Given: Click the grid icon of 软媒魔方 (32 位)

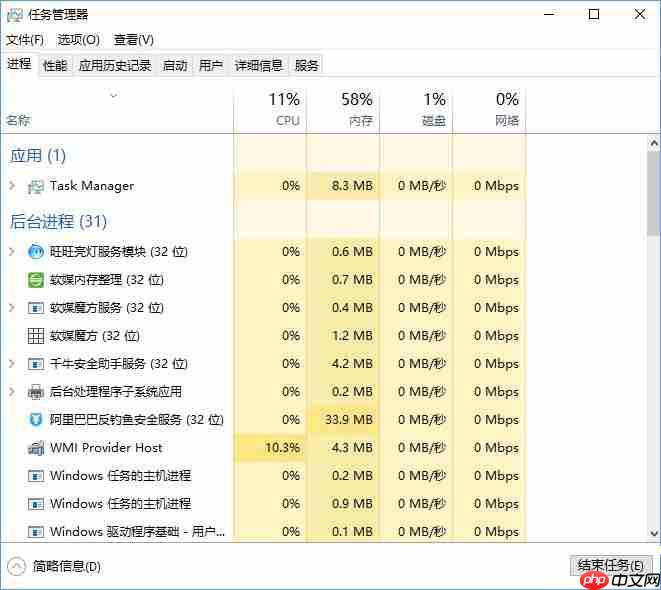Looking at the screenshot, I should [x=35, y=336].
